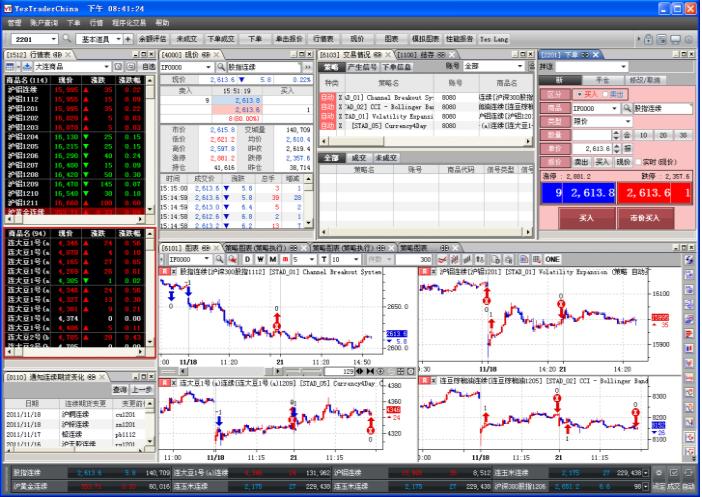Click the 模拟图表 toolbar button

coord(430,38)
